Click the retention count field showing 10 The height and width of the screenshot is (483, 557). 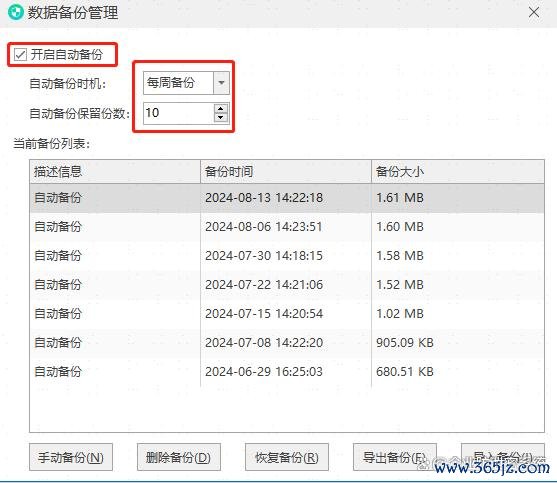click(178, 113)
